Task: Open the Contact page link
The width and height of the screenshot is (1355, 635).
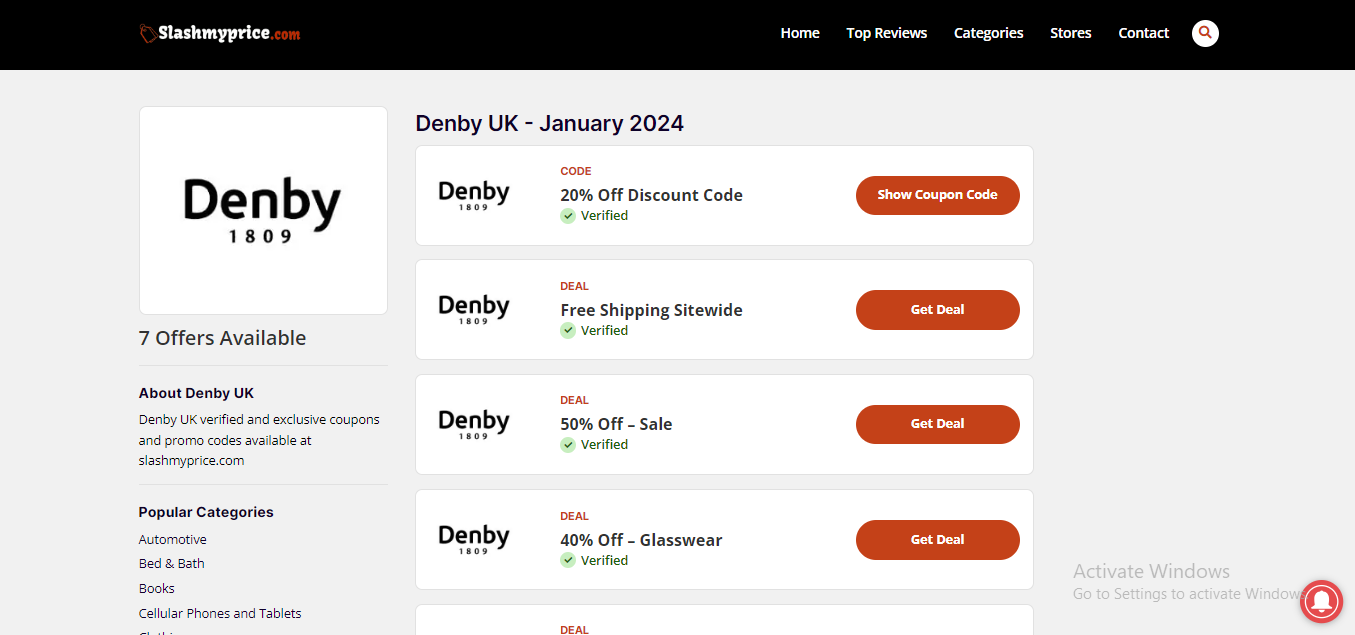Action: pyautogui.click(x=1143, y=33)
